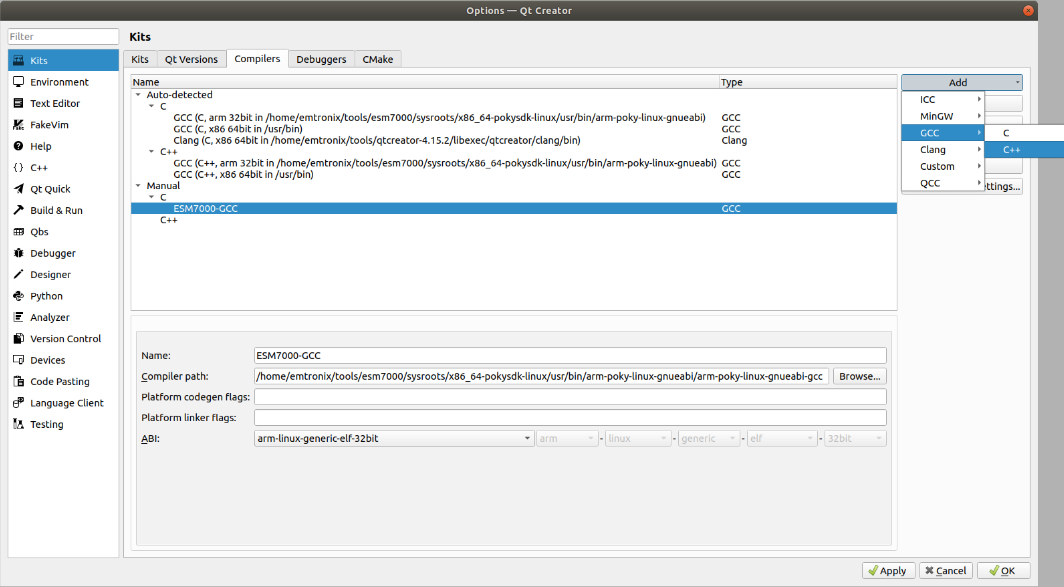Viewport: 1064px width, 587px height.
Task: Open the Version Control icon
Action: pos(18,338)
